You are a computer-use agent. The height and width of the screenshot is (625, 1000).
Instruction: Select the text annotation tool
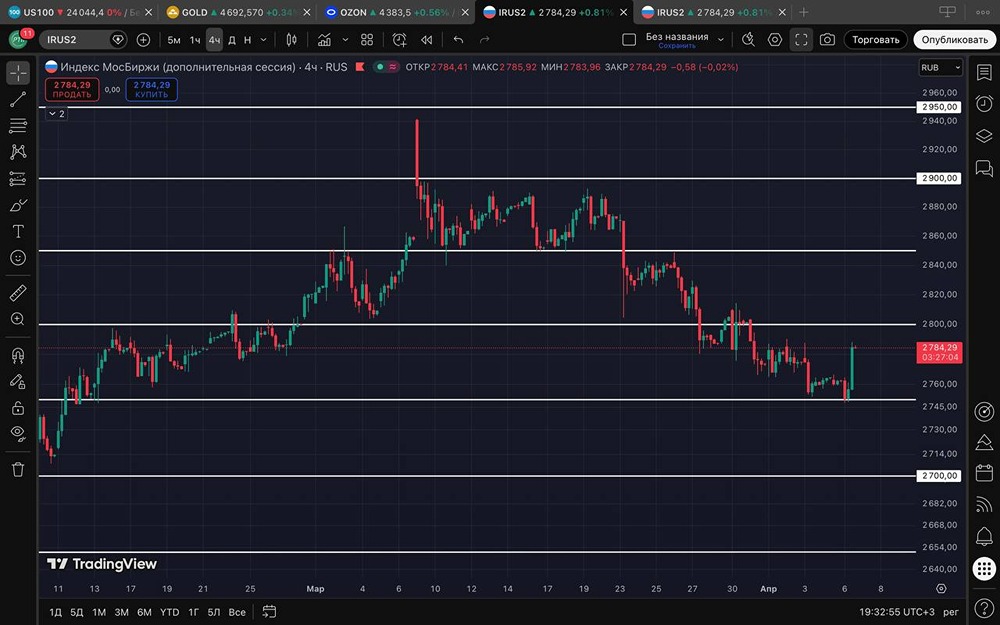click(18, 231)
